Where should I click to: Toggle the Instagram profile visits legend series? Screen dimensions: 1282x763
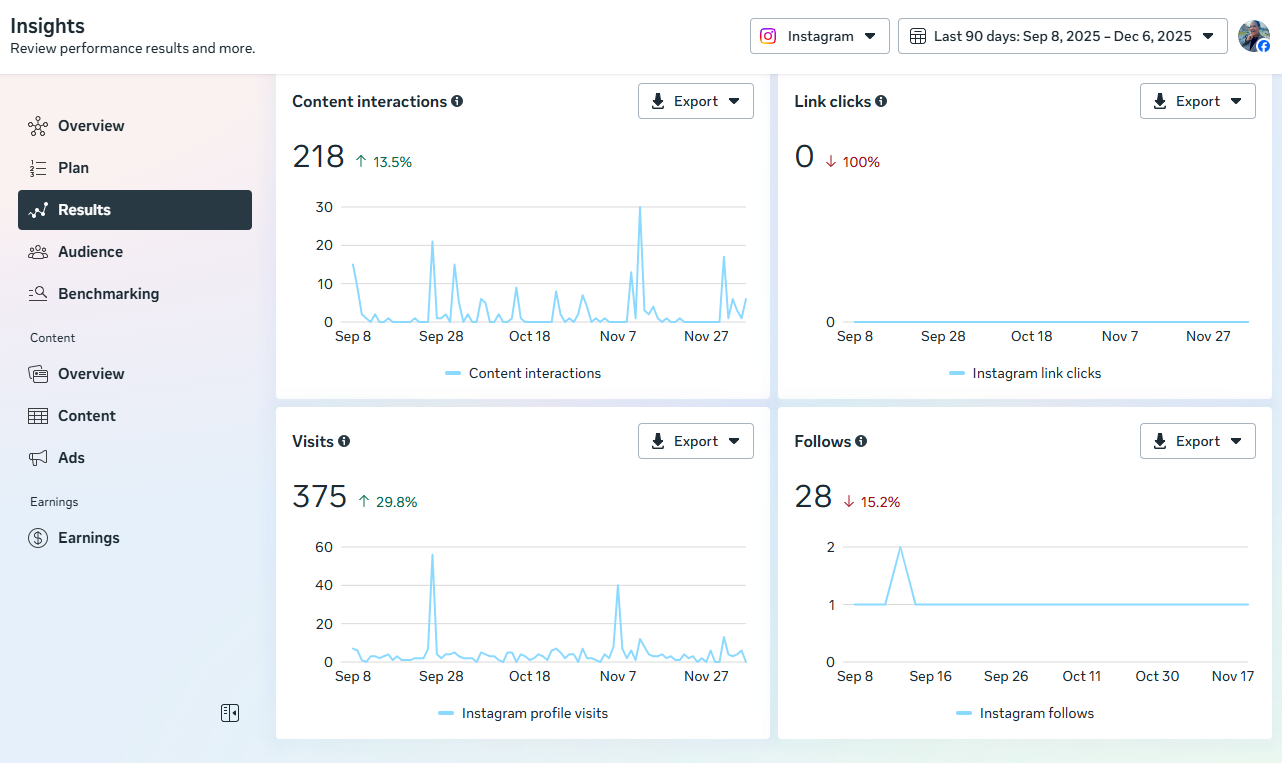[x=523, y=713]
